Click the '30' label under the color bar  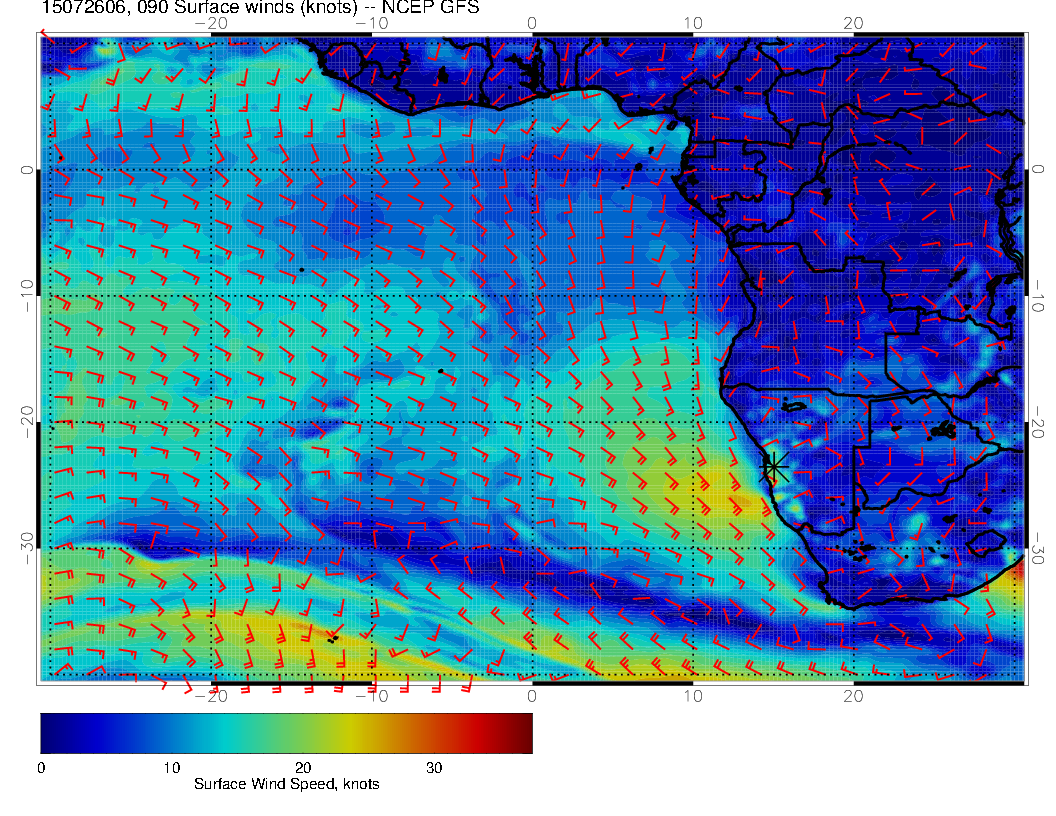[434, 768]
